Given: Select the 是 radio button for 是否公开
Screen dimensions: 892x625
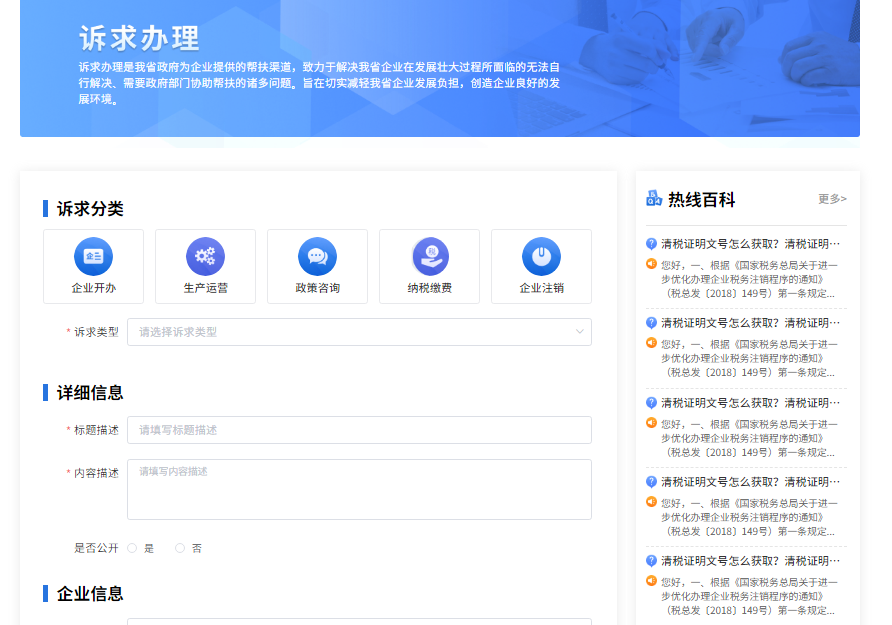Looking at the screenshot, I should tap(132, 548).
